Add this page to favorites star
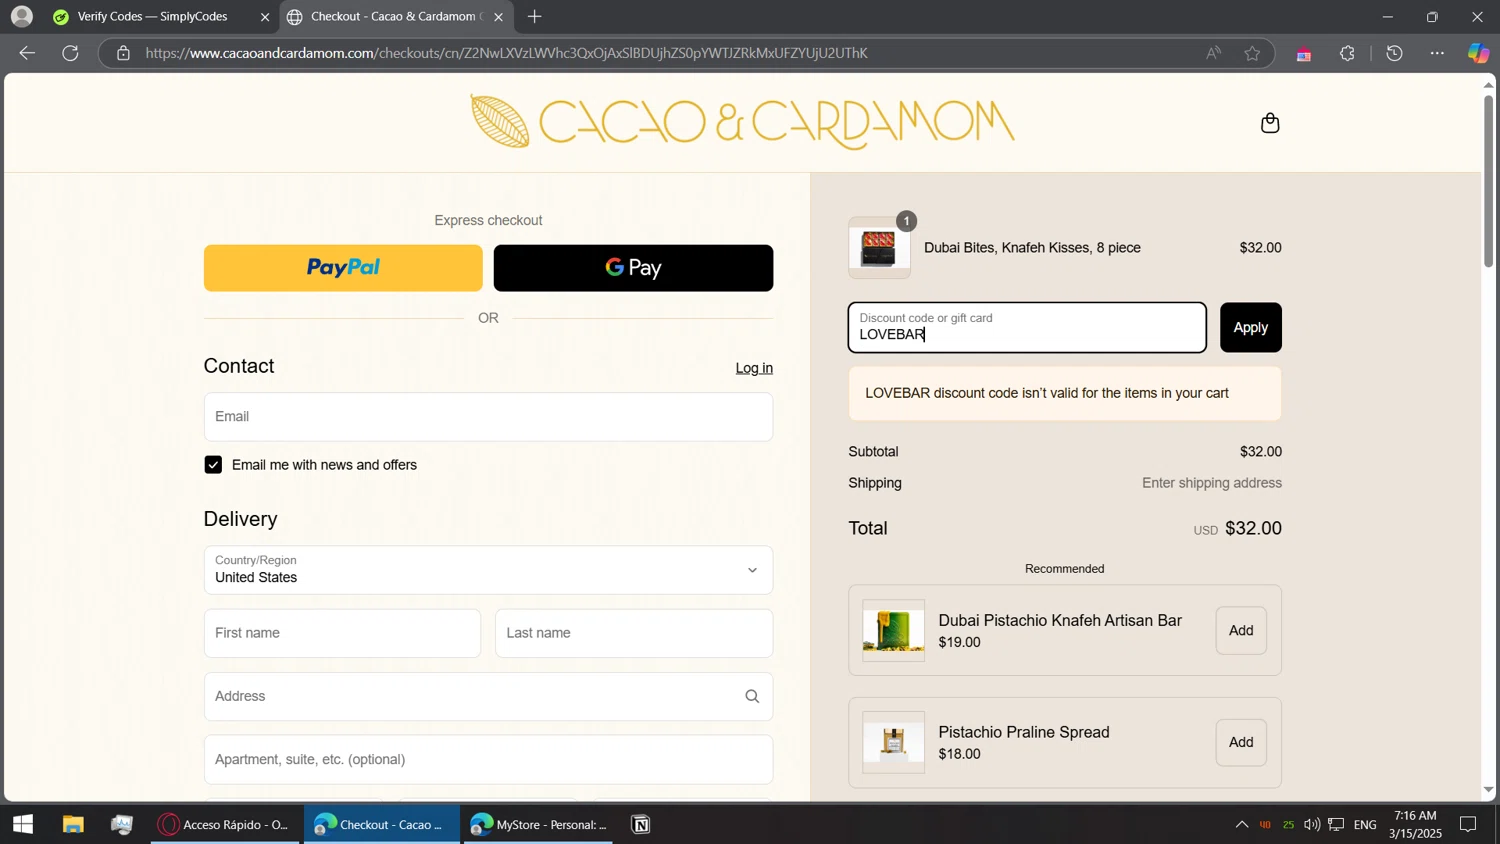The height and width of the screenshot is (844, 1500). [1252, 53]
